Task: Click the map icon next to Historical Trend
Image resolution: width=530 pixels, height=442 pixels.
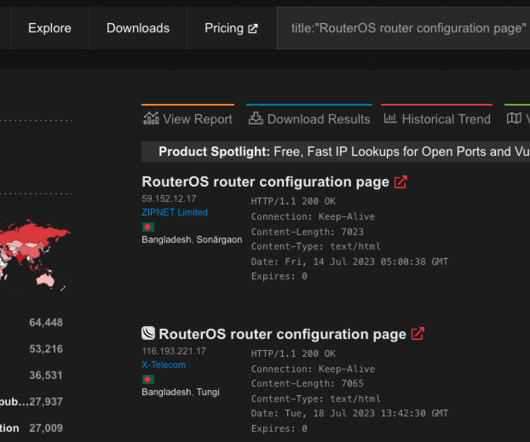Action: pos(514,118)
